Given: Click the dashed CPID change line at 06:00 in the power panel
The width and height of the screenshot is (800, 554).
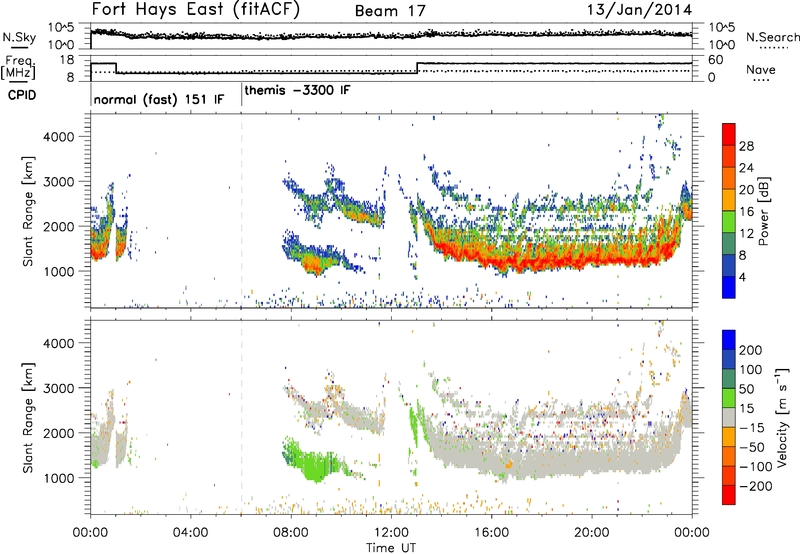Looking at the screenshot, I should click(x=241, y=211).
